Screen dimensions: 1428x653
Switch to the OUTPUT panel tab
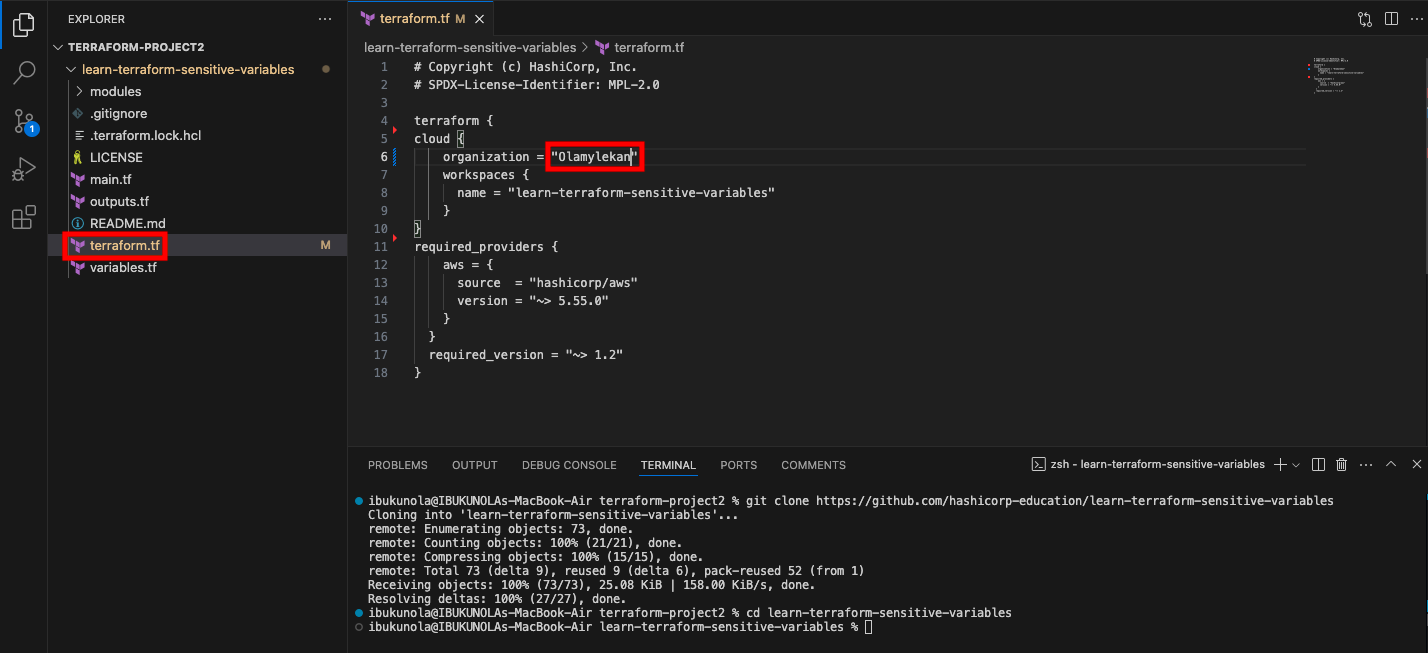(x=474, y=465)
